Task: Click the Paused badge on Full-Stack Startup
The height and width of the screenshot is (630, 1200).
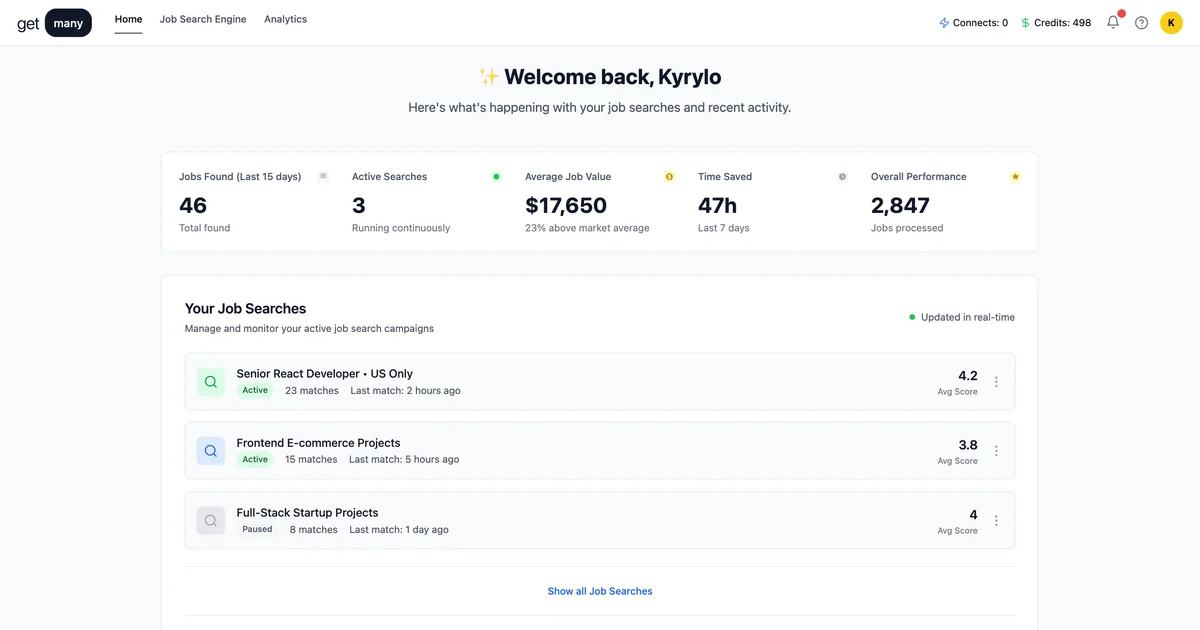Action: click(257, 529)
